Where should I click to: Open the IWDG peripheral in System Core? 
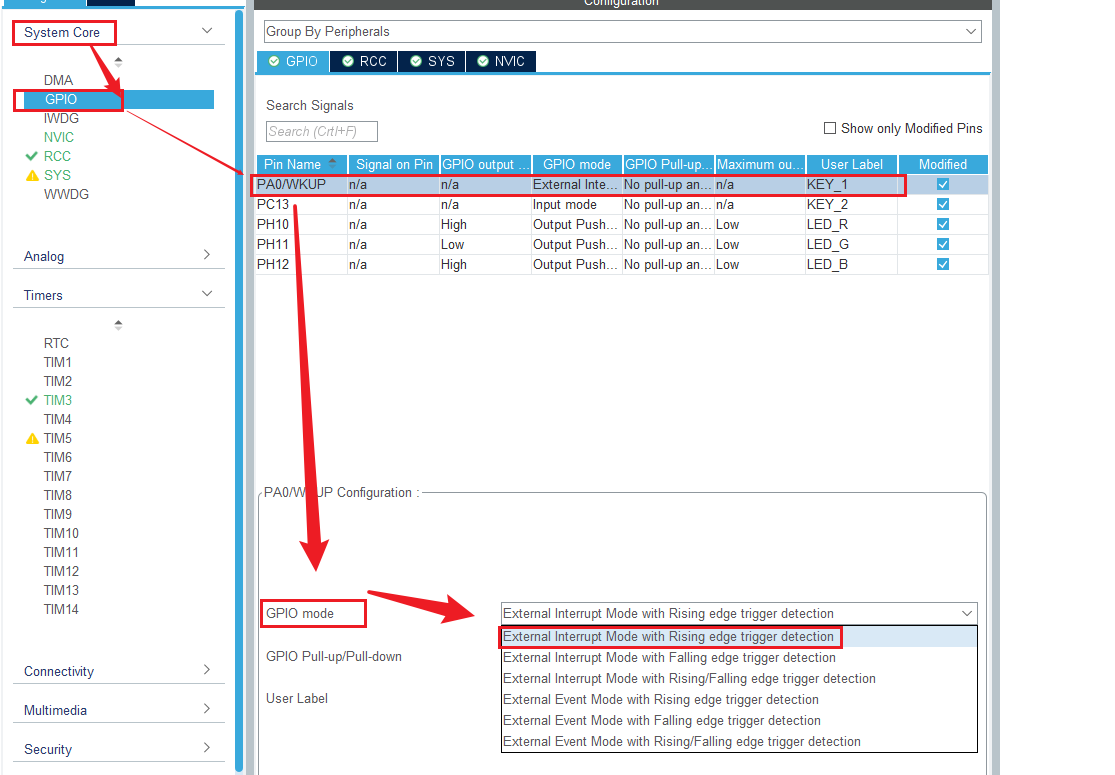pyautogui.click(x=61, y=118)
